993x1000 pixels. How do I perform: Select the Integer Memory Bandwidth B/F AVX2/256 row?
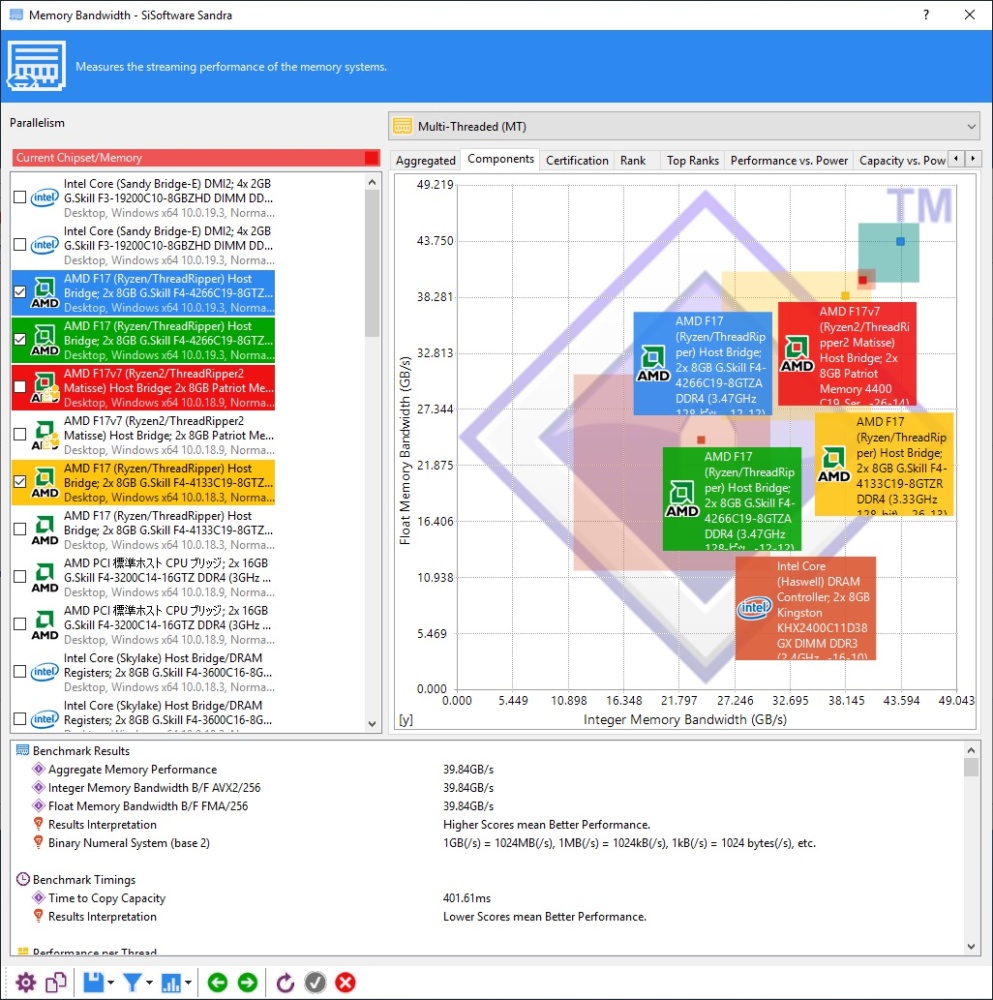click(x=154, y=788)
